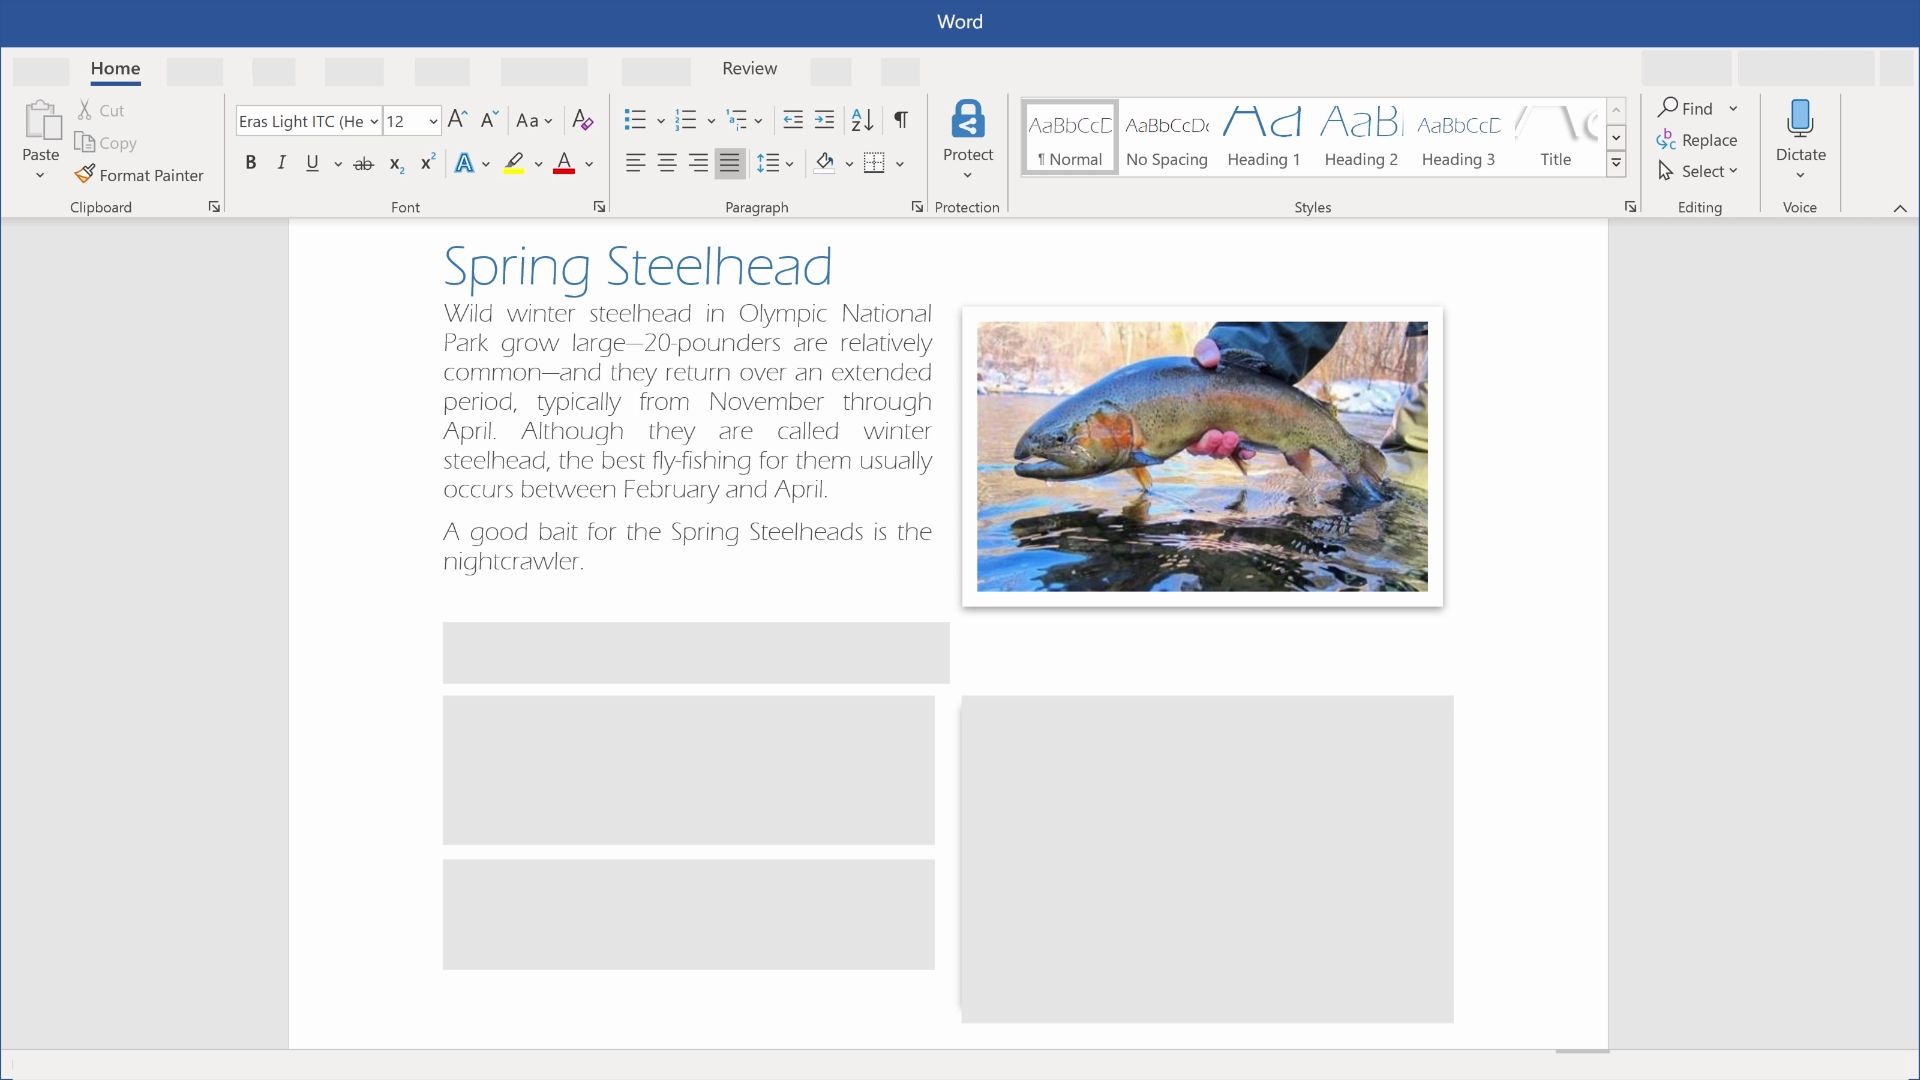
Task: Apply italic formatting
Action: point(281,162)
